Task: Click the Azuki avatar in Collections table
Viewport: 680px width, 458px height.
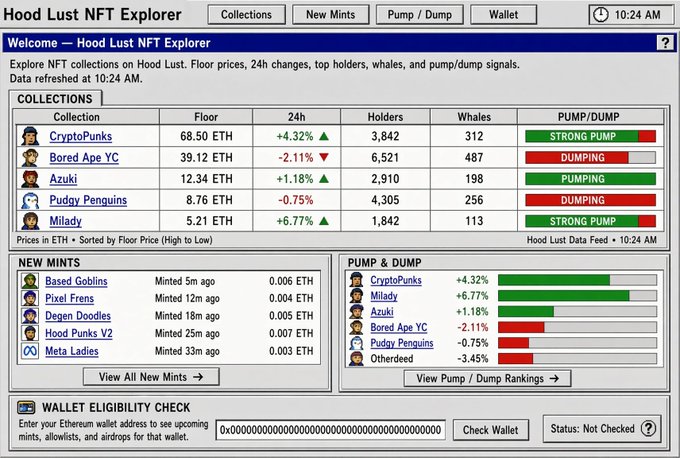Action: (30, 179)
